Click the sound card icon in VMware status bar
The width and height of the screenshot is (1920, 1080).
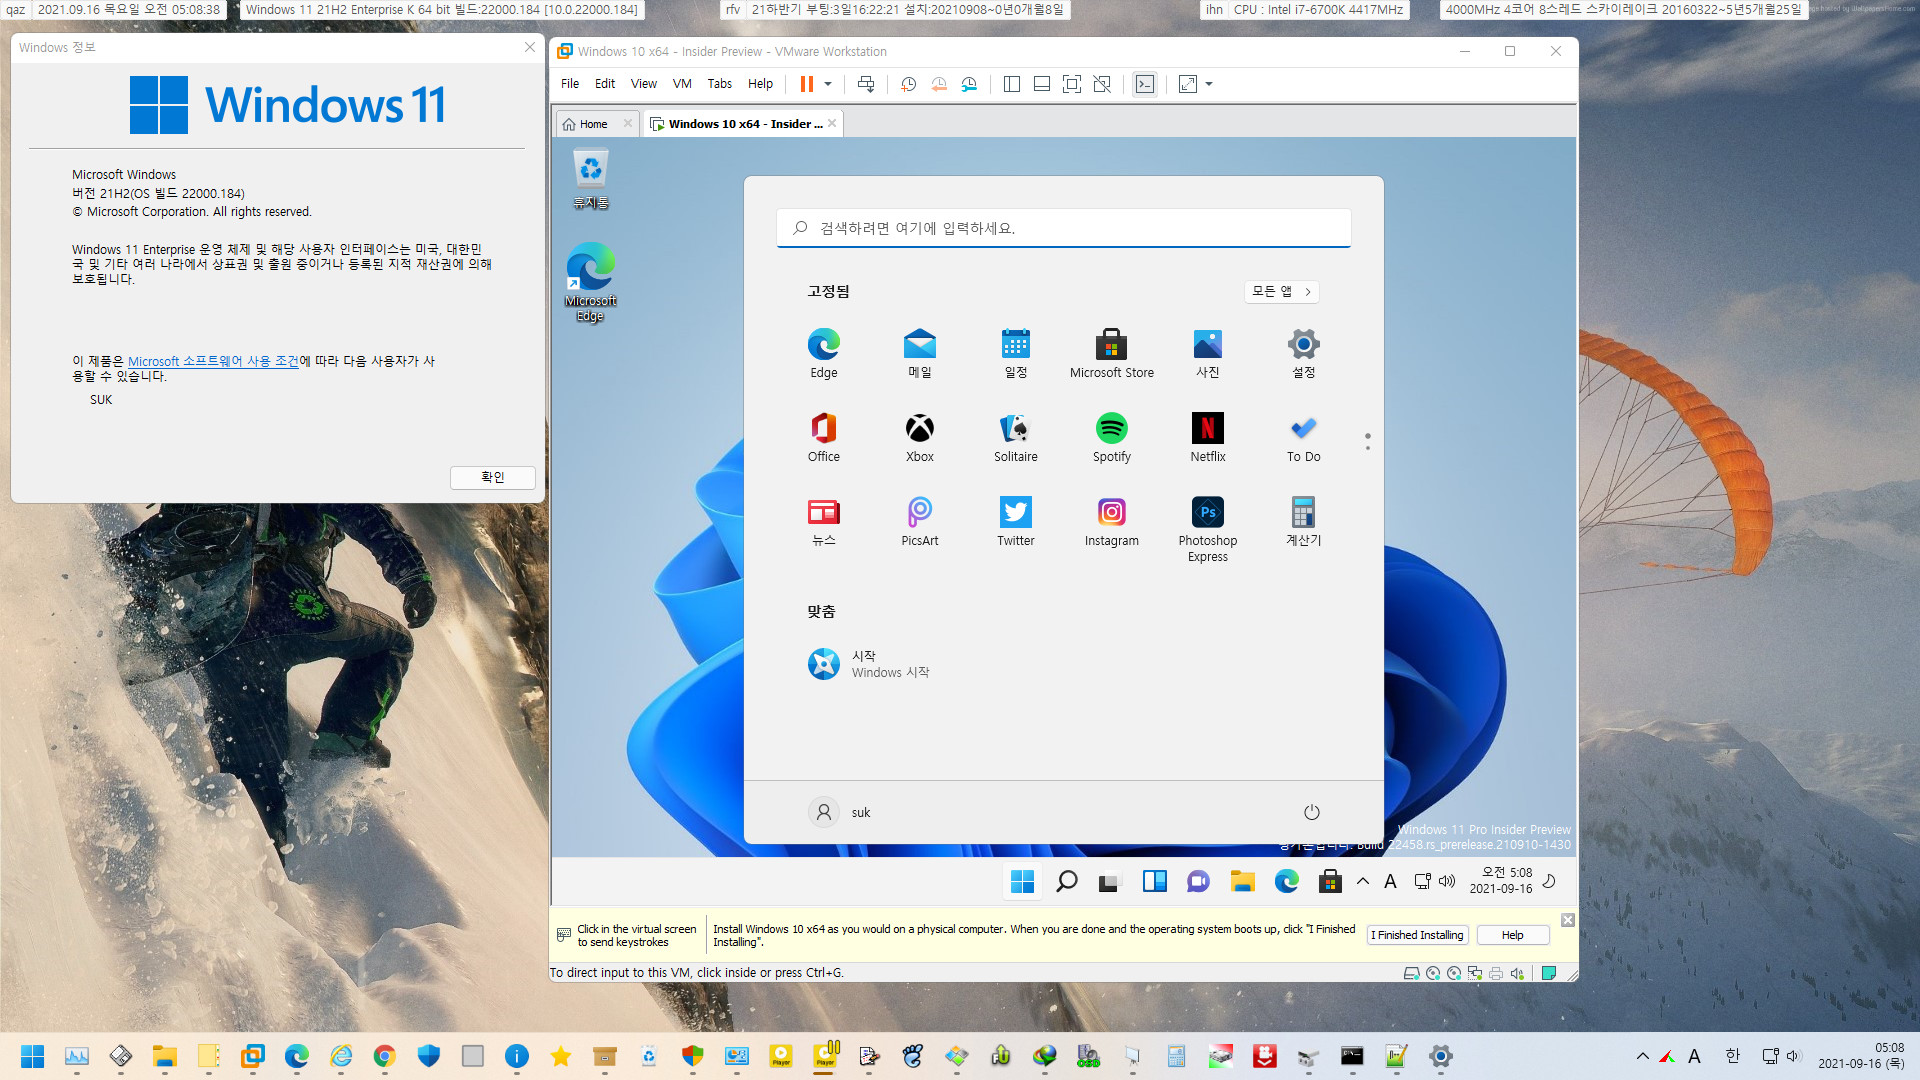point(1517,973)
